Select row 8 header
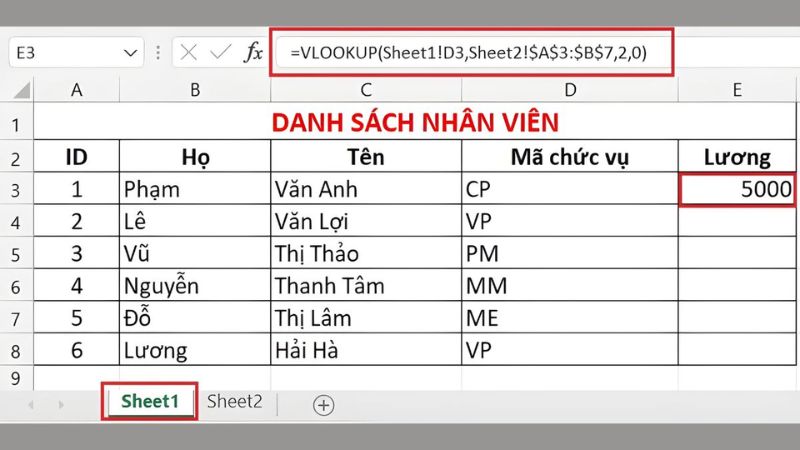This screenshot has height=450, width=800. point(16,349)
